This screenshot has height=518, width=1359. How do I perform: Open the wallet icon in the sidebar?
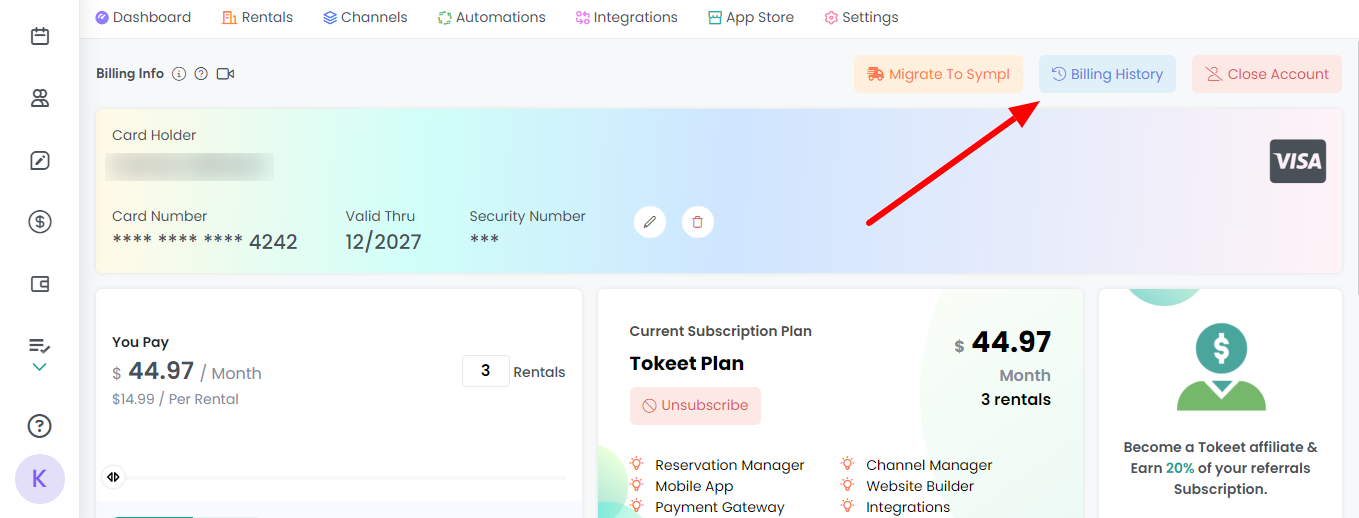tap(40, 284)
